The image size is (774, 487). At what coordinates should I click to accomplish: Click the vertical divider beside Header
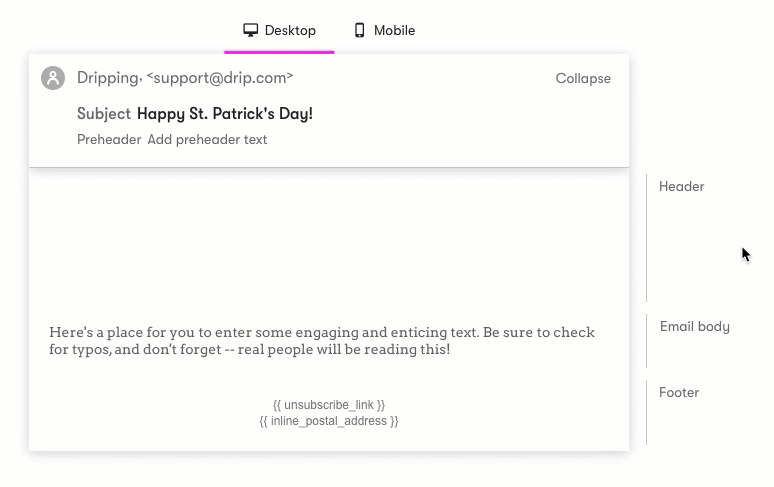click(647, 238)
